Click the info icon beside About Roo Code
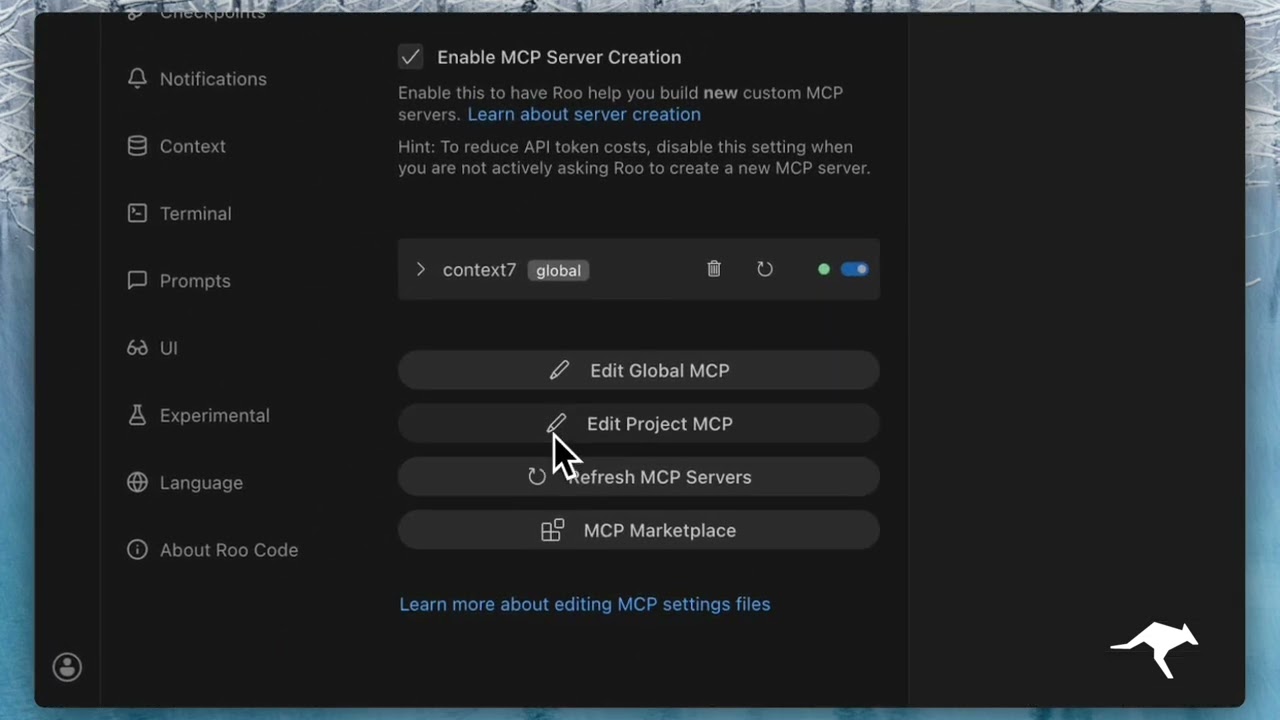The height and width of the screenshot is (720, 1280). [x=138, y=550]
